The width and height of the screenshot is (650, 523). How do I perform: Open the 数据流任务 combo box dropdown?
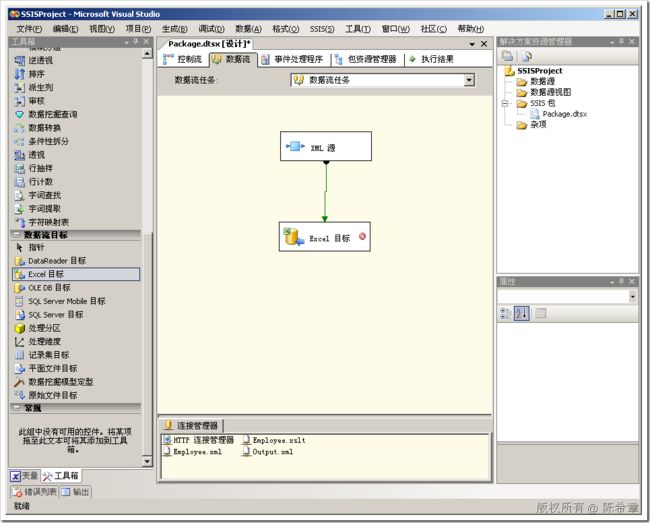click(x=469, y=80)
